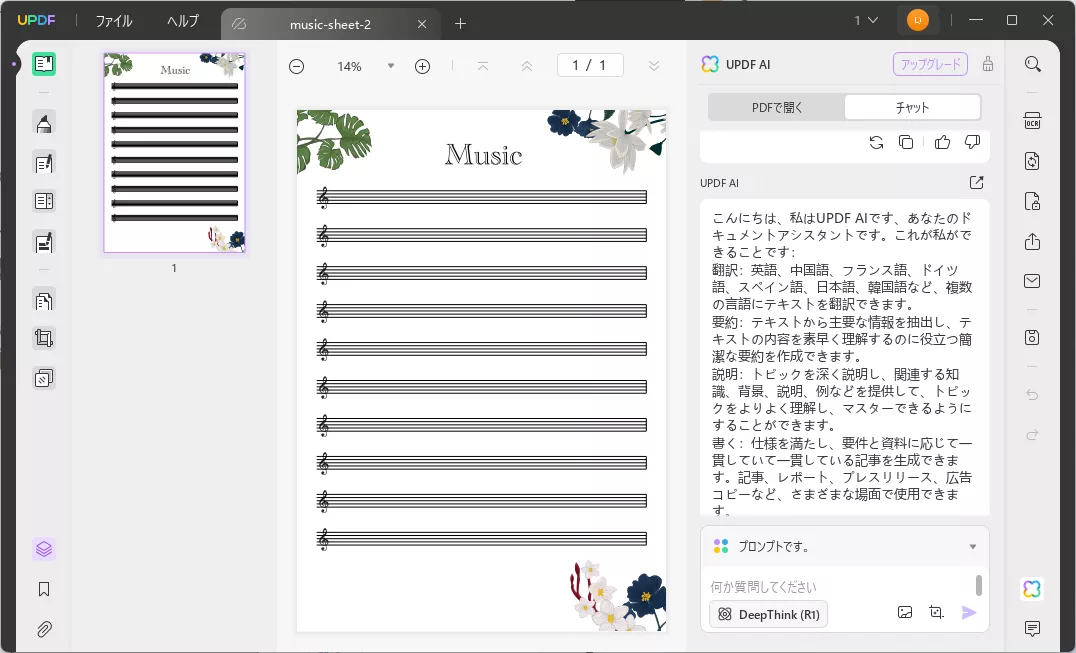Image resolution: width=1076 pixels, height=653 pixels.
Task: Open the Organize pages tool
Action: click(x=44, y=300)
